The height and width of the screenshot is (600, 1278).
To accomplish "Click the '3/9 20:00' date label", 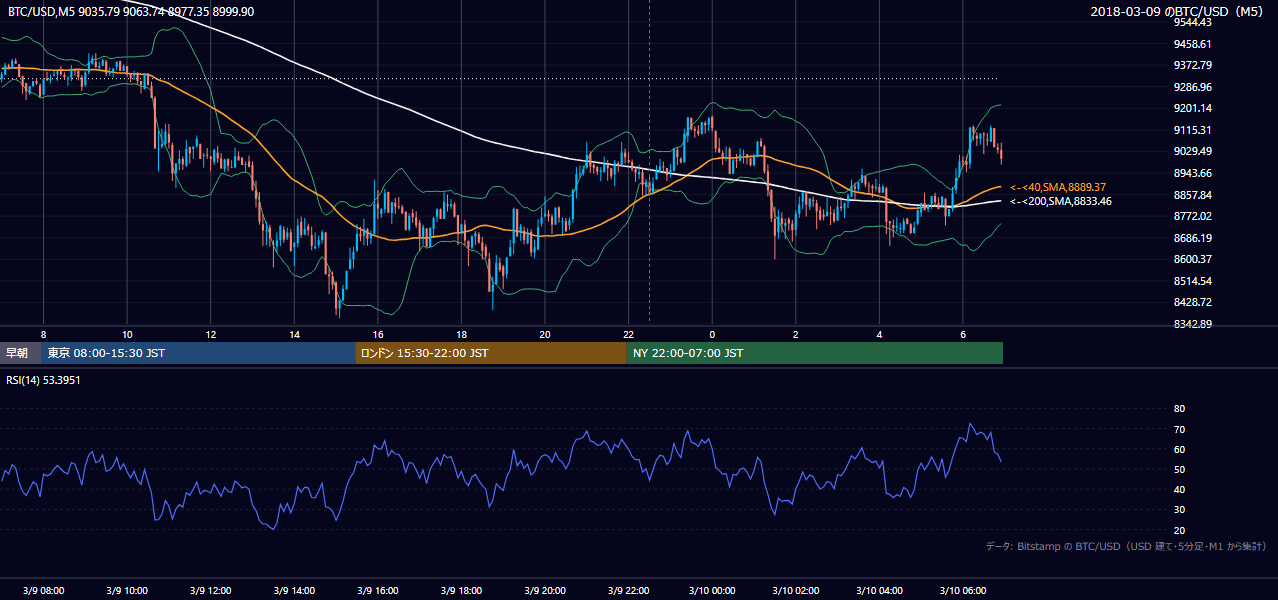I will point(545,591).
